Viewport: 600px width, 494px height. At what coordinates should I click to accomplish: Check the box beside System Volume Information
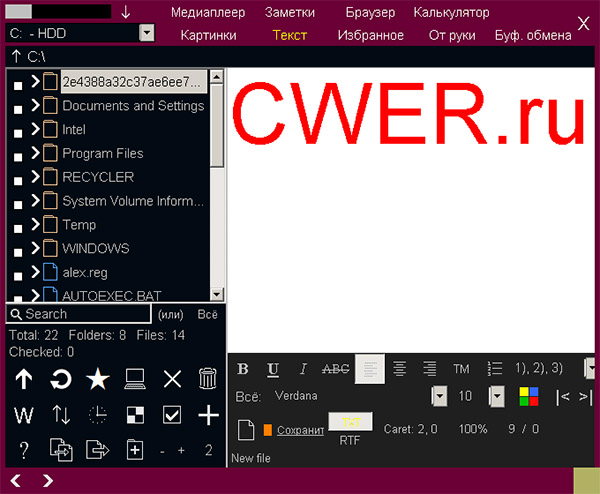point(18,205)
